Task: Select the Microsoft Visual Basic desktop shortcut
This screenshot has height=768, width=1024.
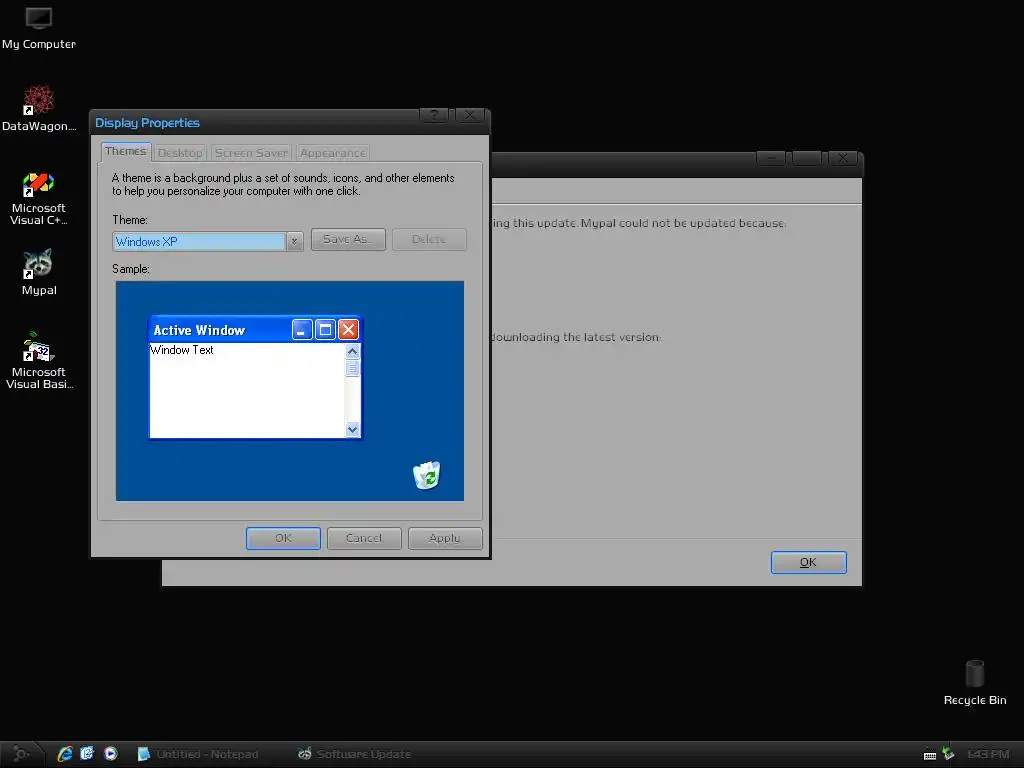Action: (39, 360)
